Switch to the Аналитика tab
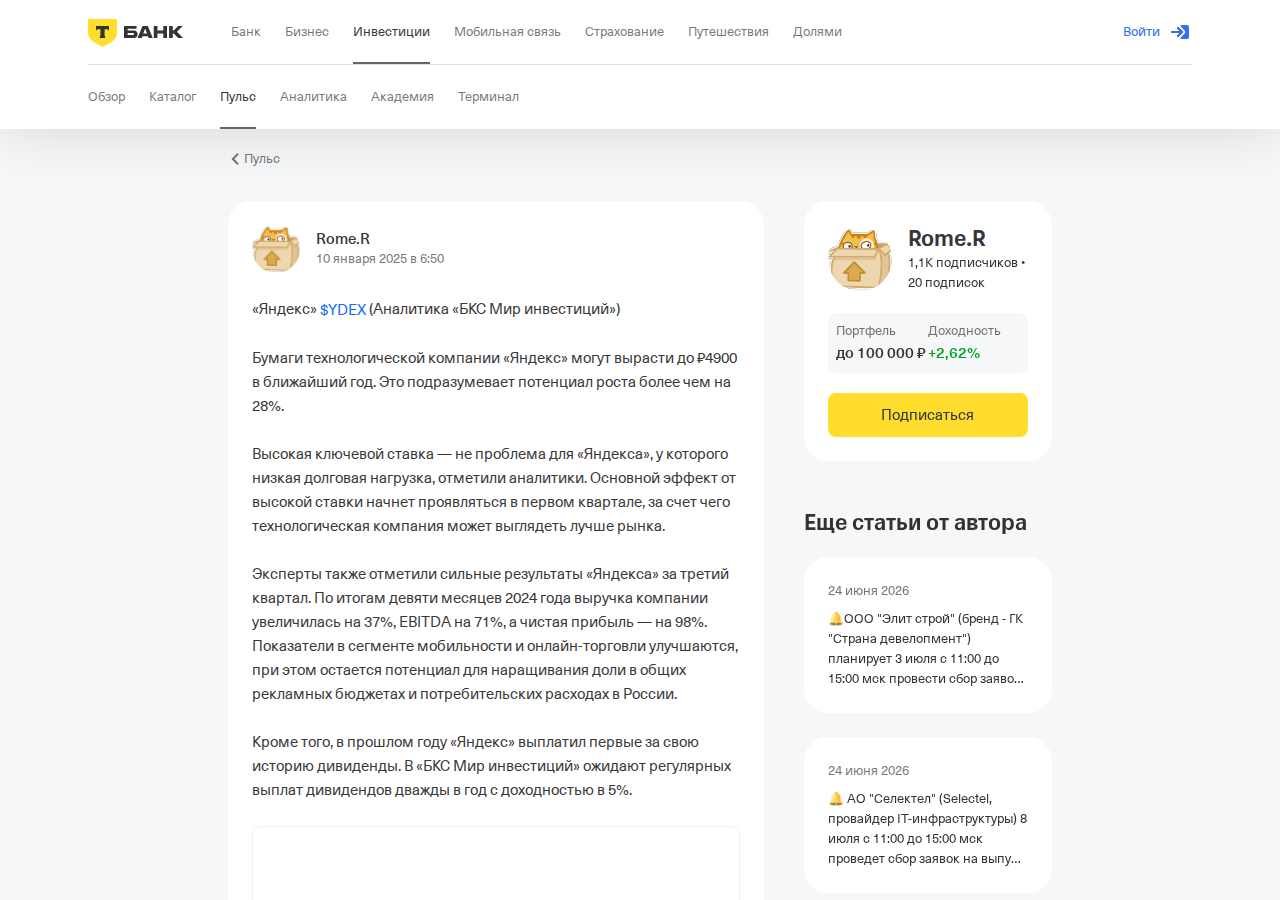1280x900 pixels. click(x=313, y=97)
